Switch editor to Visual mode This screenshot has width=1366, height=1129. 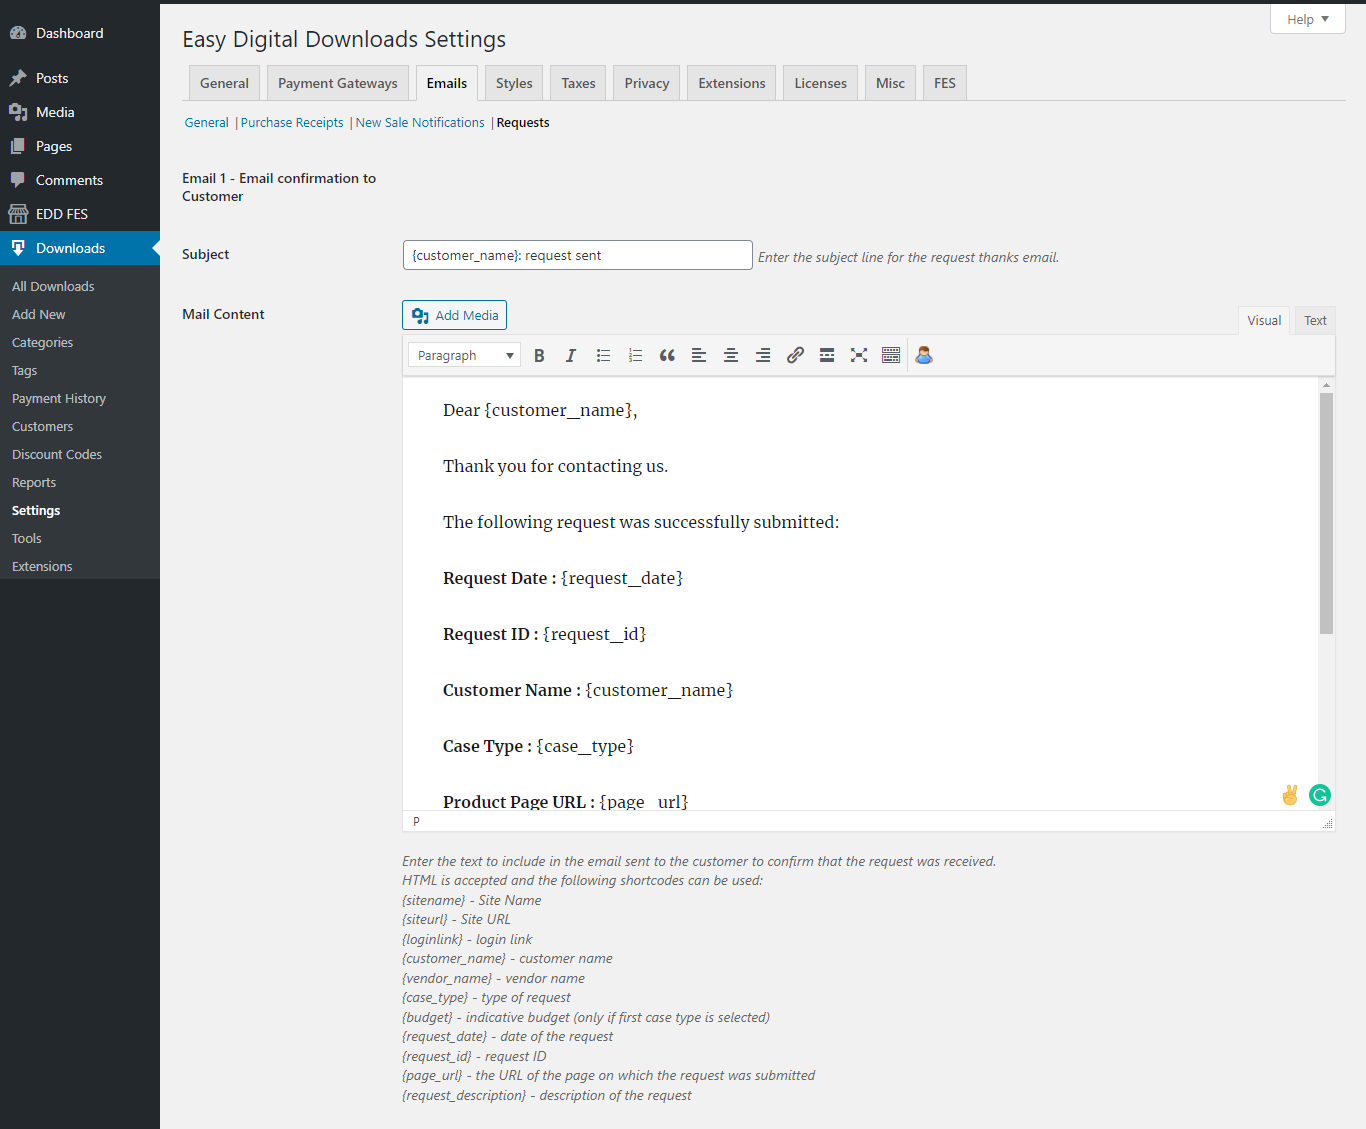tap(1264, 320)
